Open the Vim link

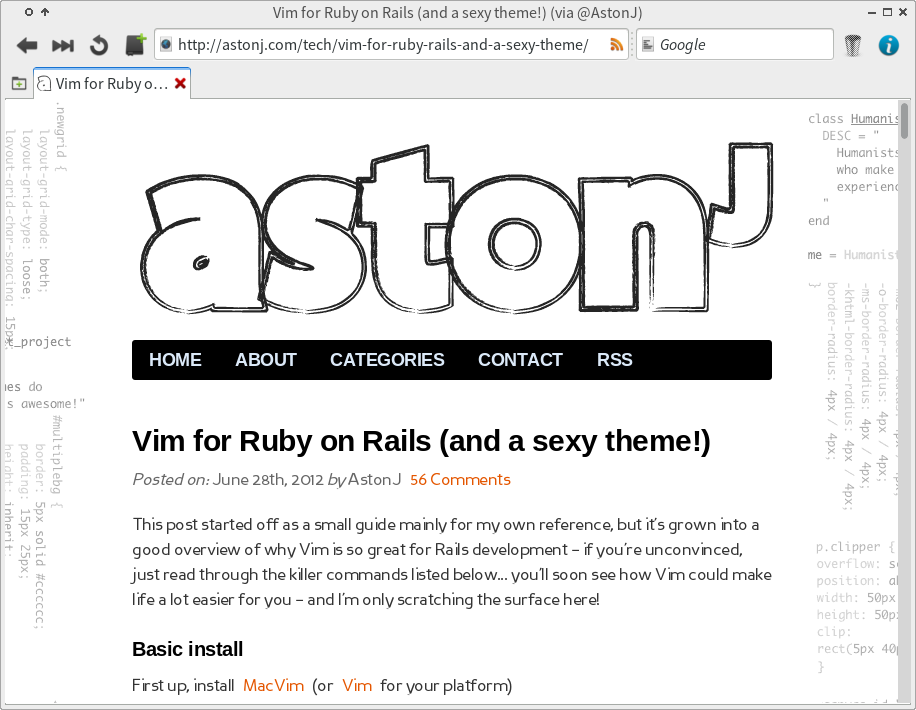tap(357, 685)
